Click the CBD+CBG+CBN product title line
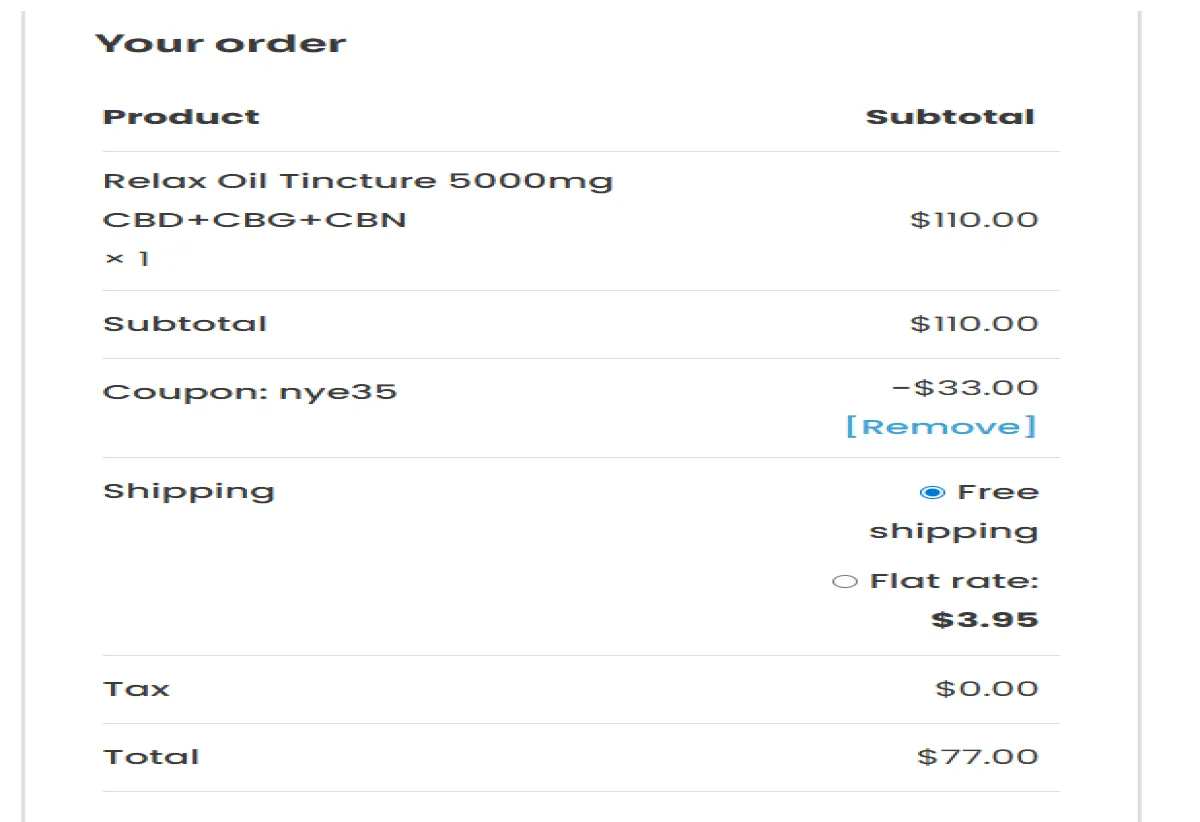The width and height of the screenshot is (1200, 822). coord(254,219)
